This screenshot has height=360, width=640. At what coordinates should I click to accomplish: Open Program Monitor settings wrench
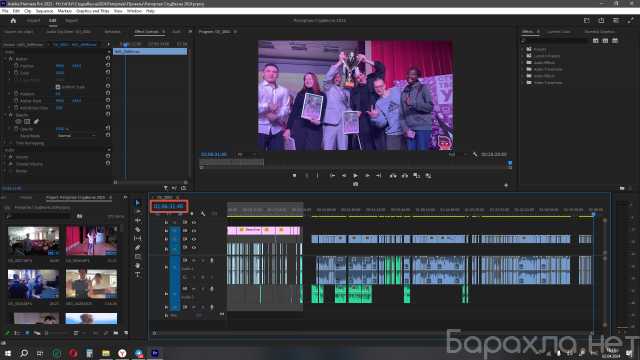coord(475,154)
